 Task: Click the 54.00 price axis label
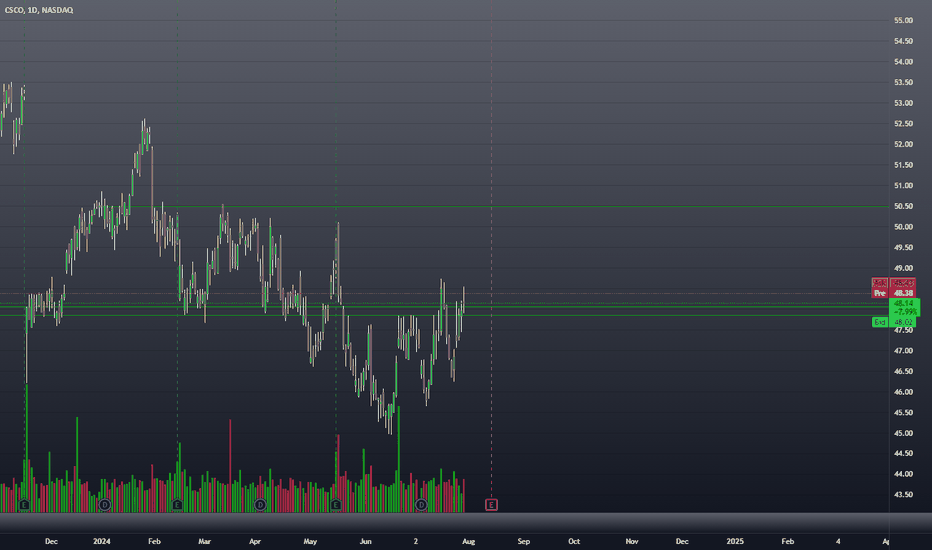tap(903, 62)
